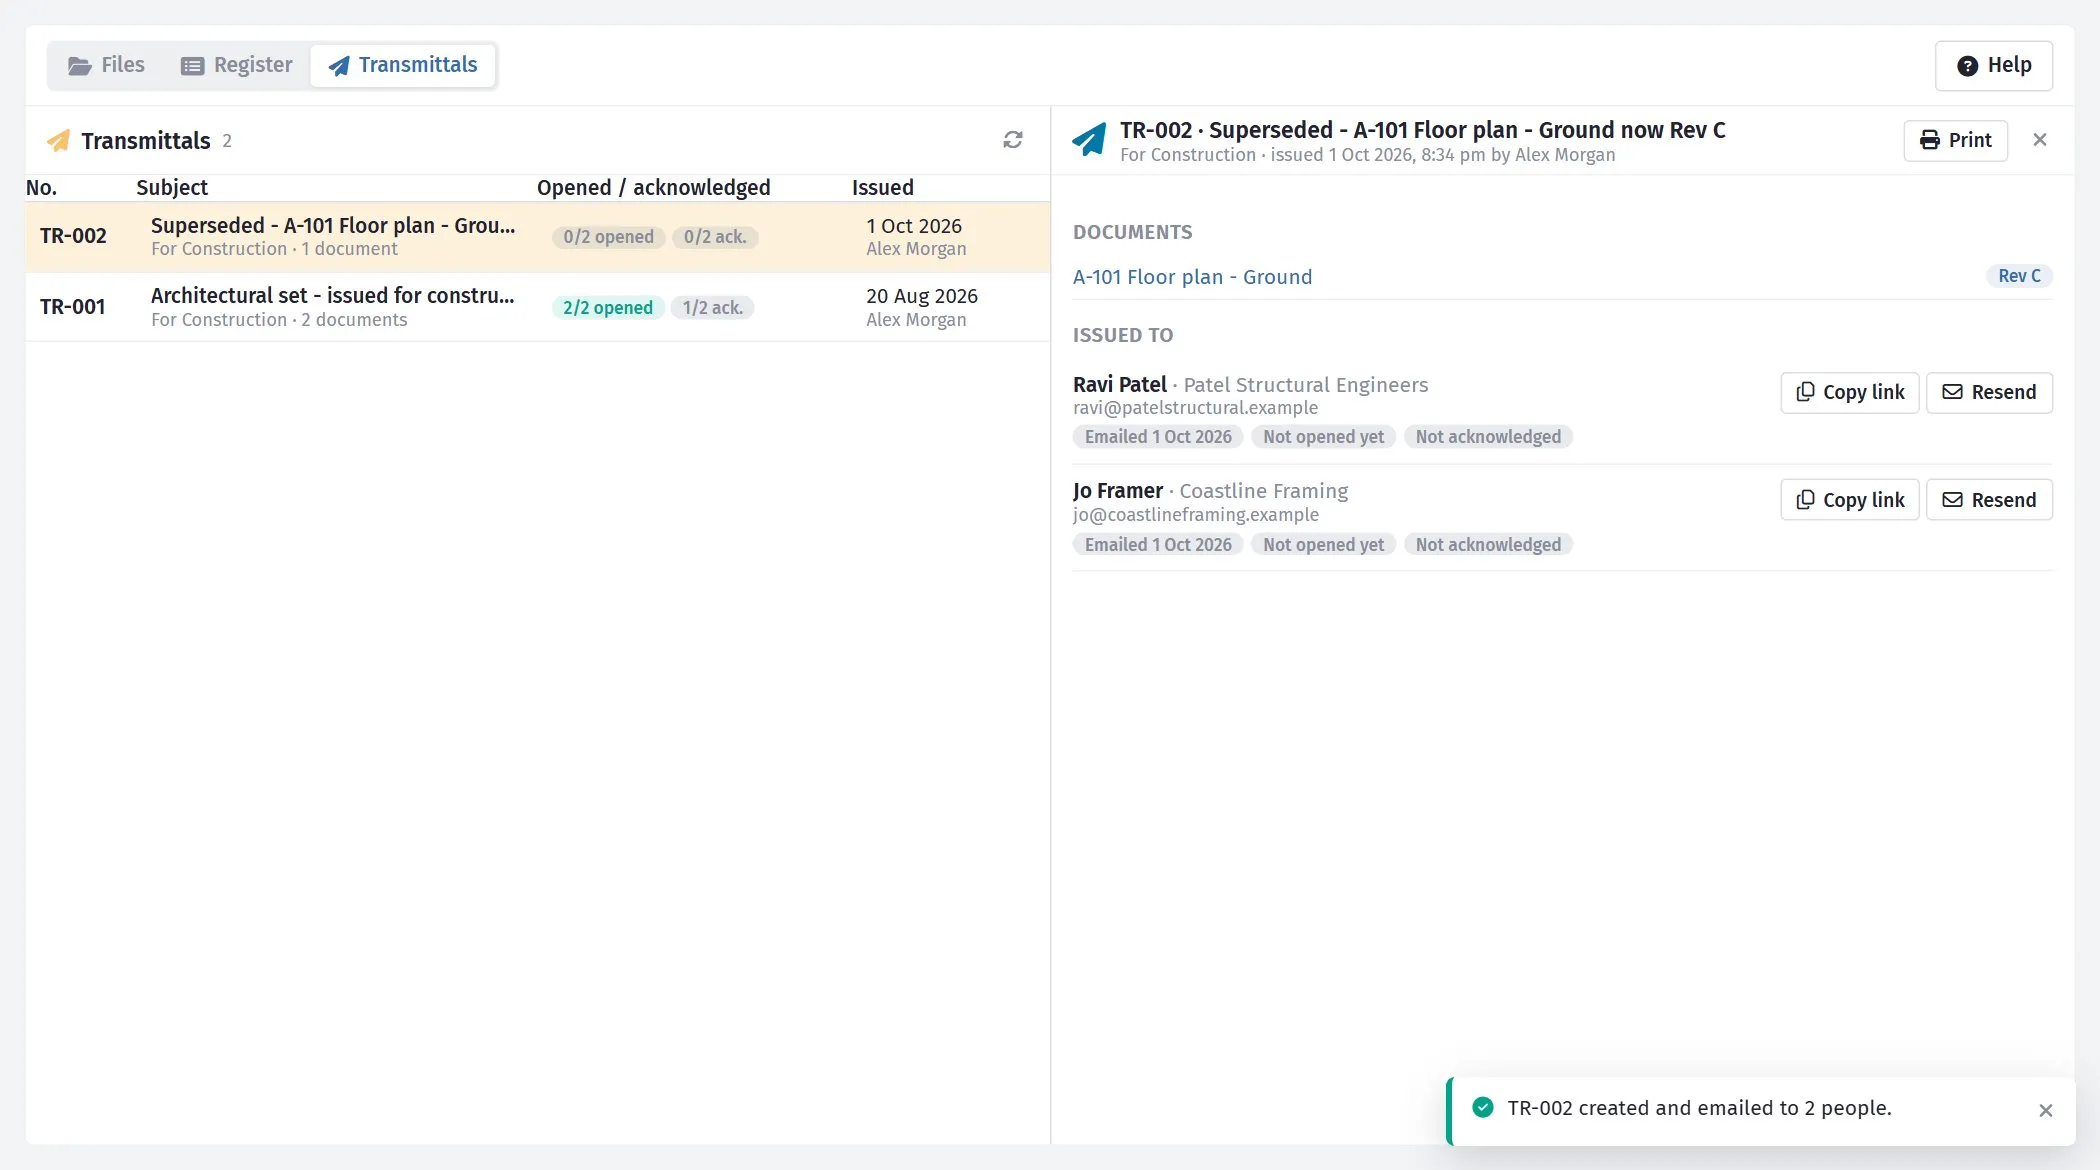
Task: Click 'Not acknowledged' badge for Jo Framer
Action: tap(1488, 545)
